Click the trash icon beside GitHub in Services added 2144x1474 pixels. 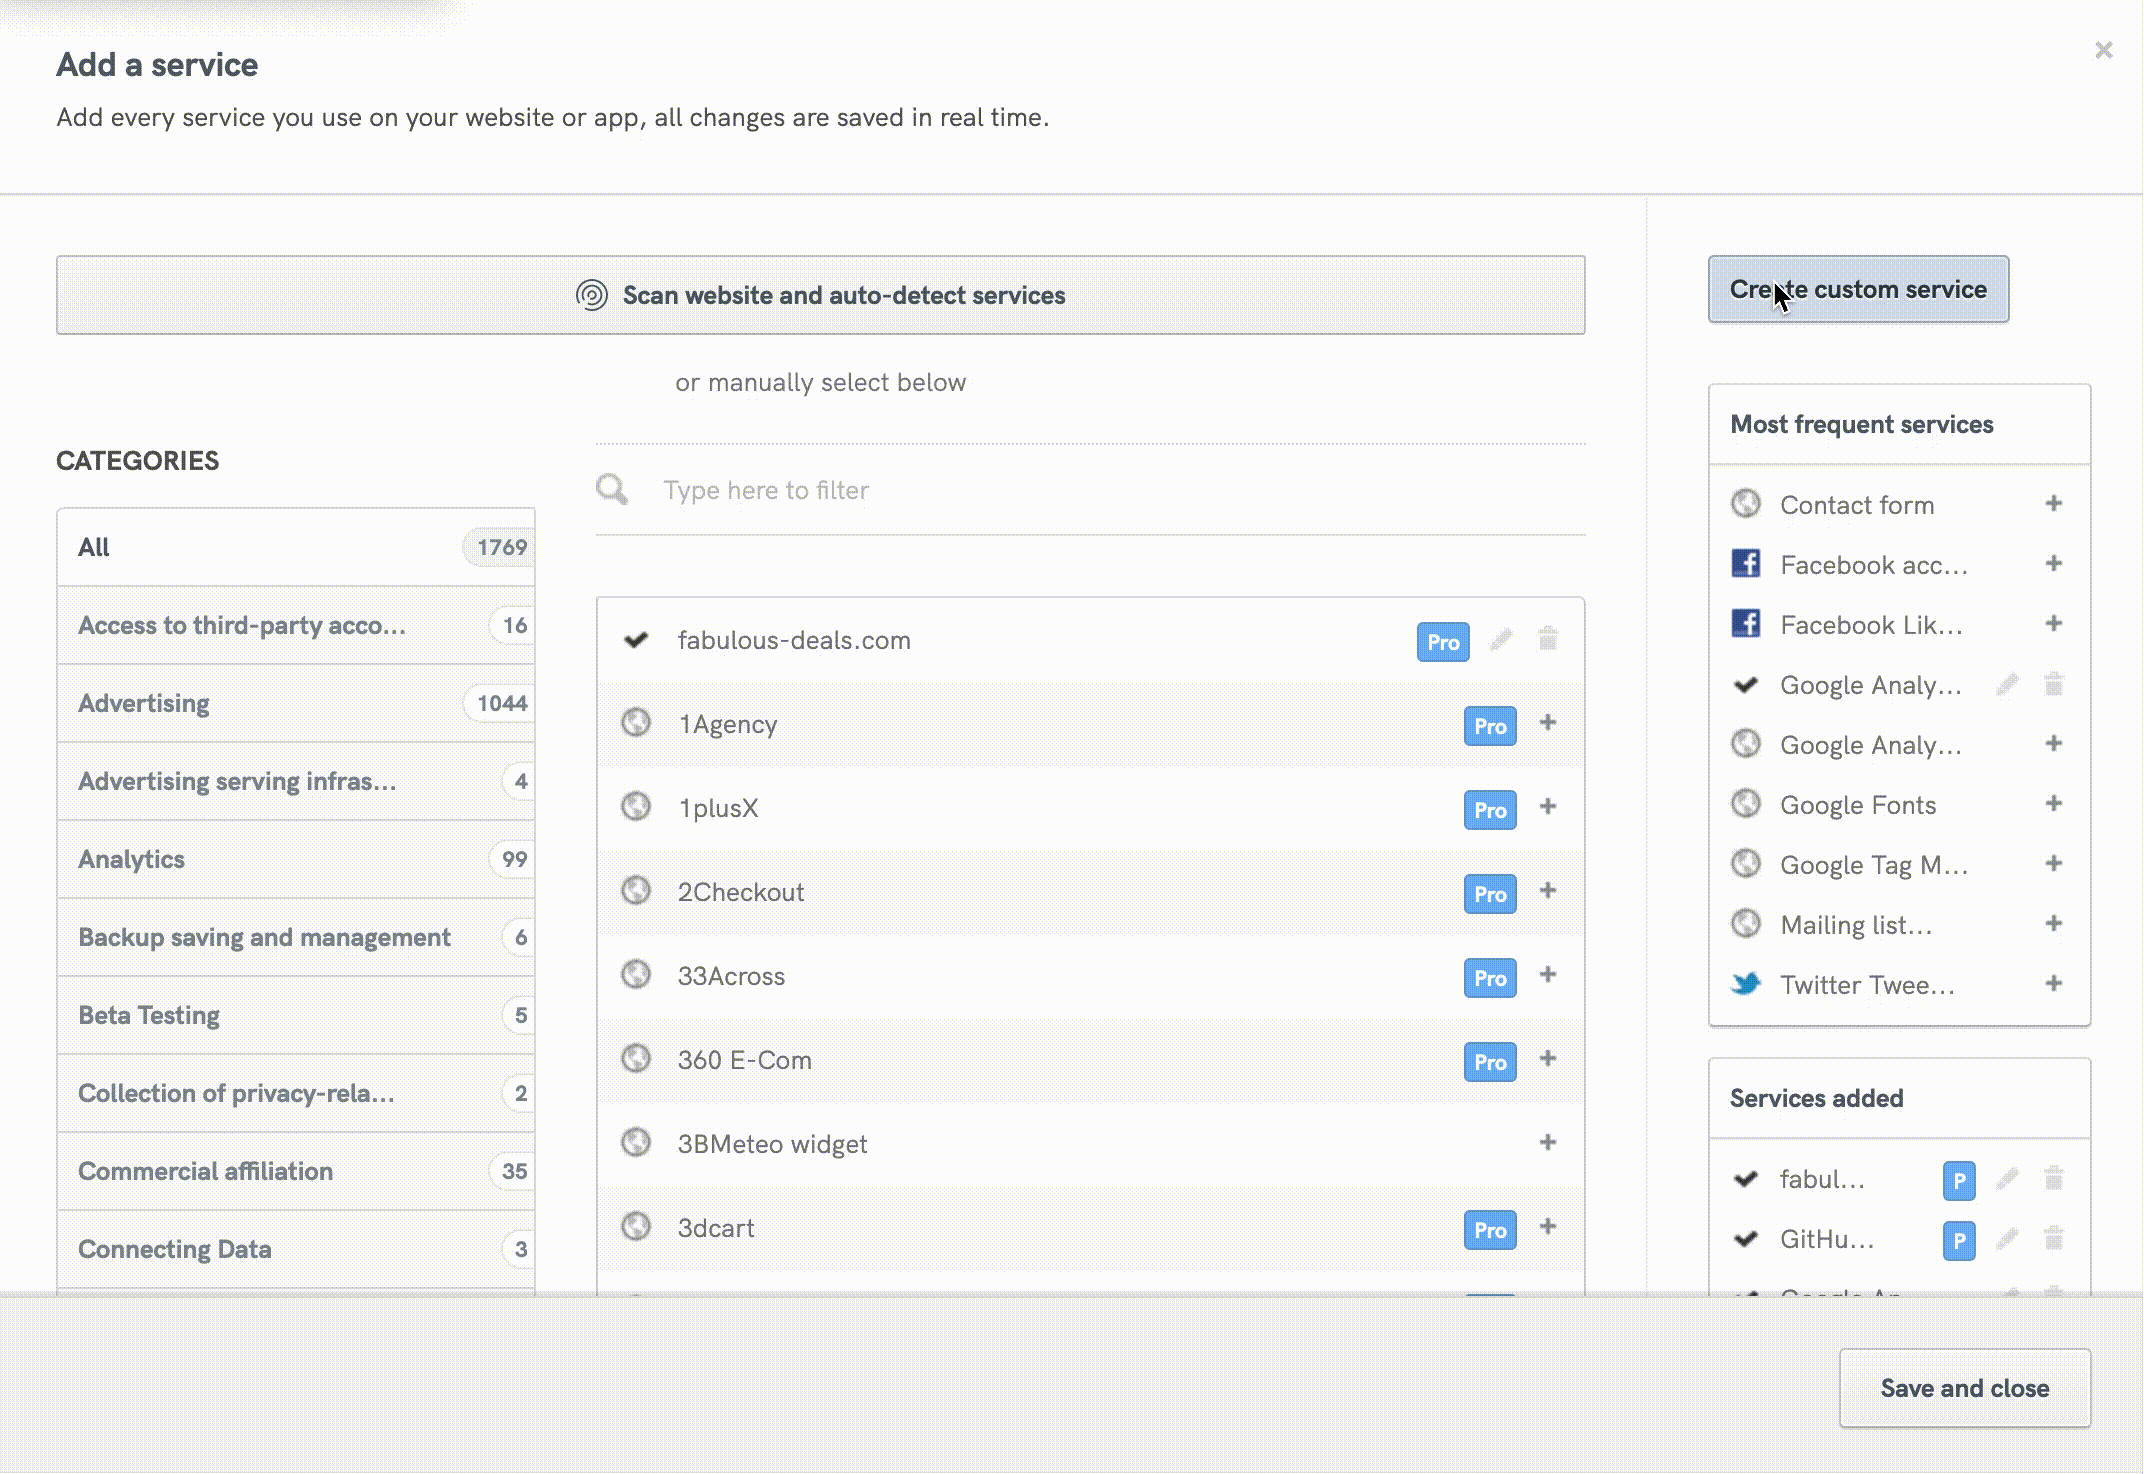point(2055,1240)
